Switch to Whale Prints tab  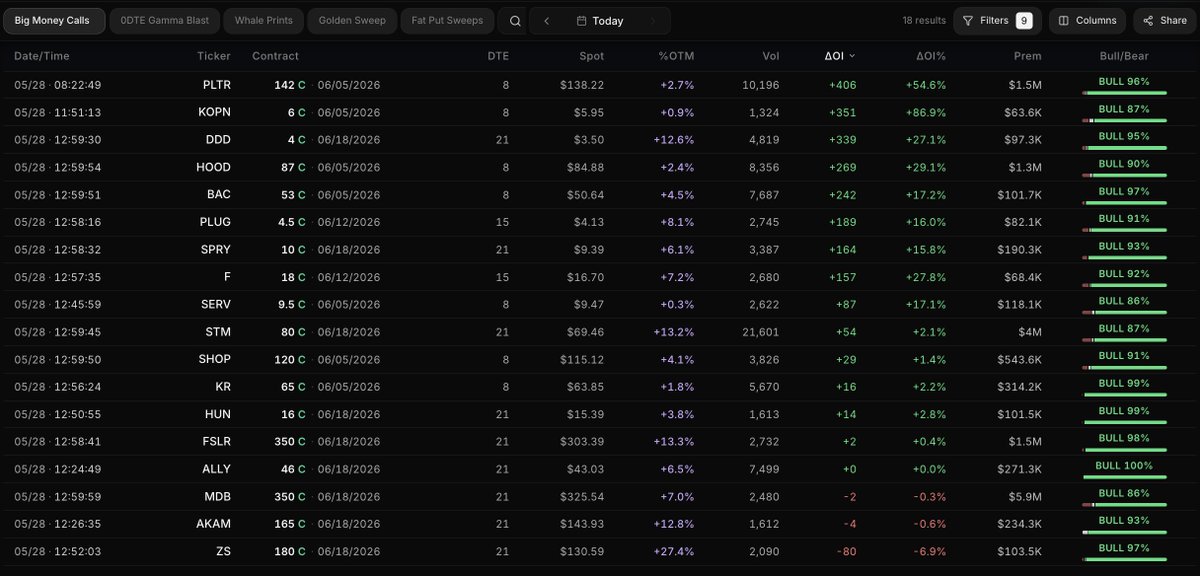point(264,21)
